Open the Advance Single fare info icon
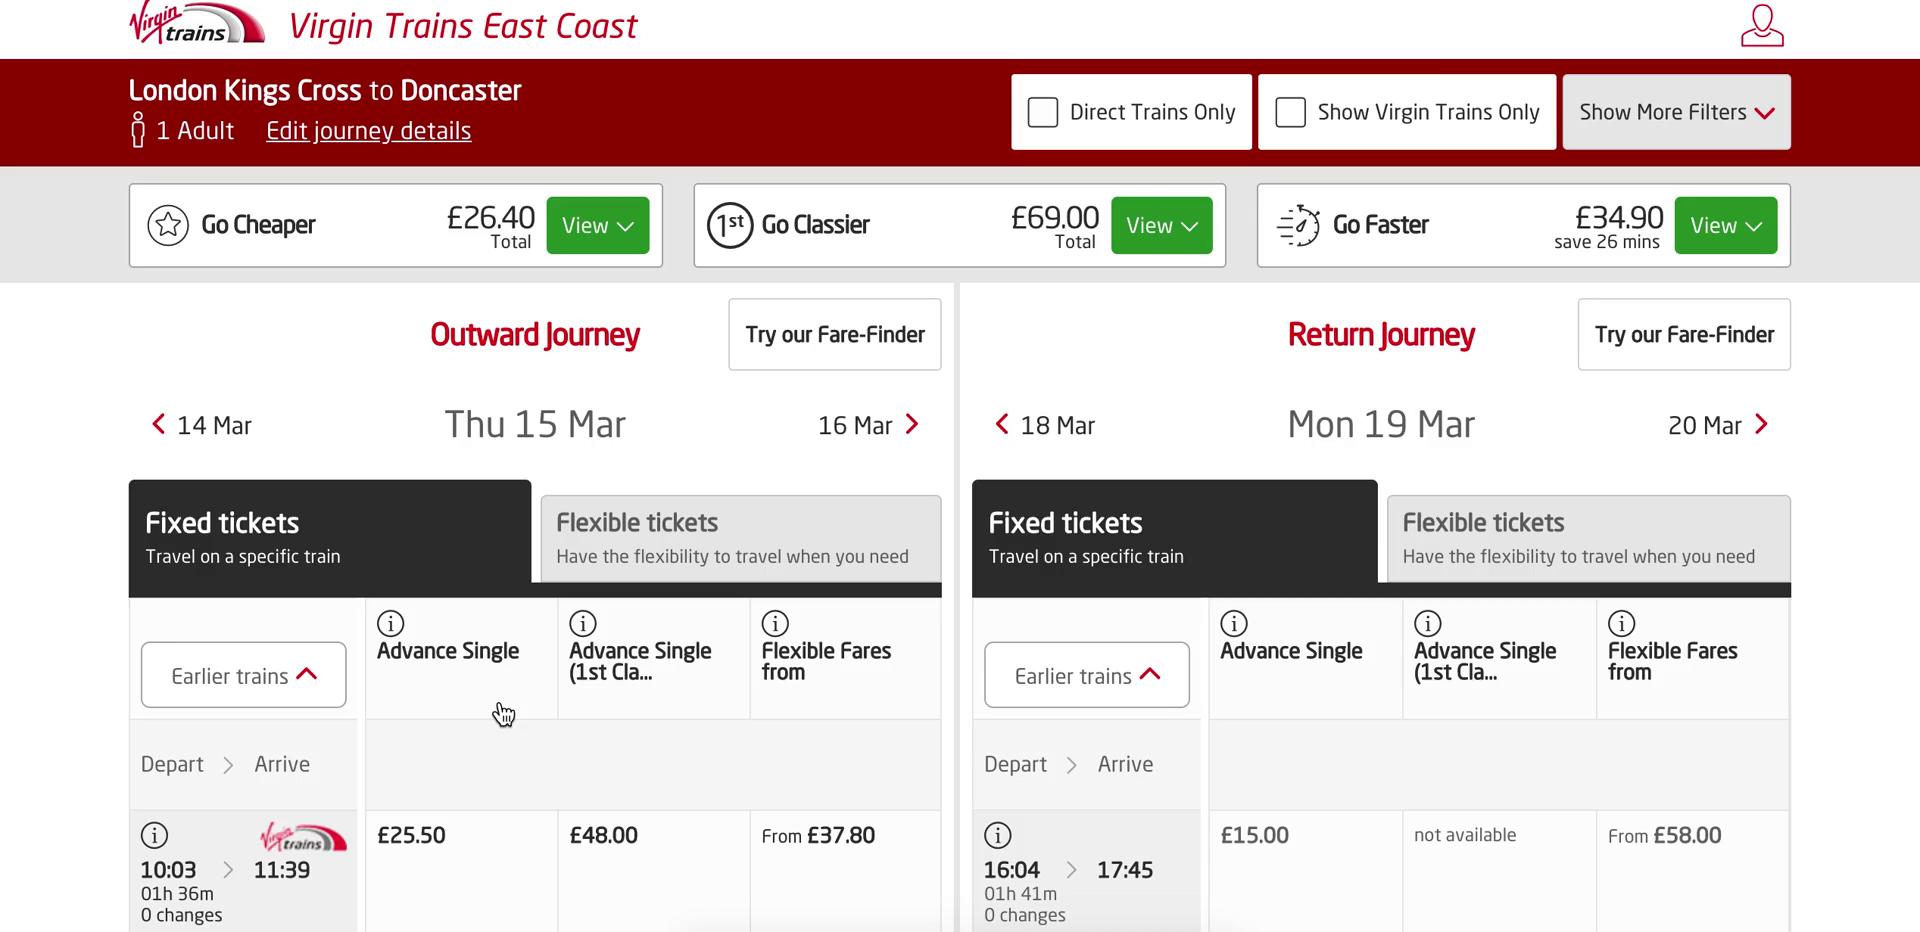Image resolution: width=1920 pixels, height=932 pixels. tap(391, 622)
